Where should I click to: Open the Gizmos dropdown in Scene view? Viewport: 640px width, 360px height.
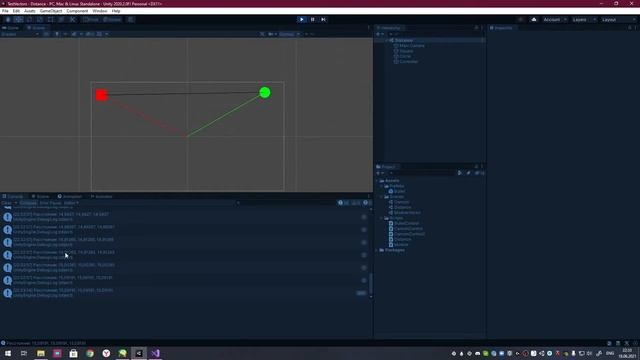[x=289, y=34]
